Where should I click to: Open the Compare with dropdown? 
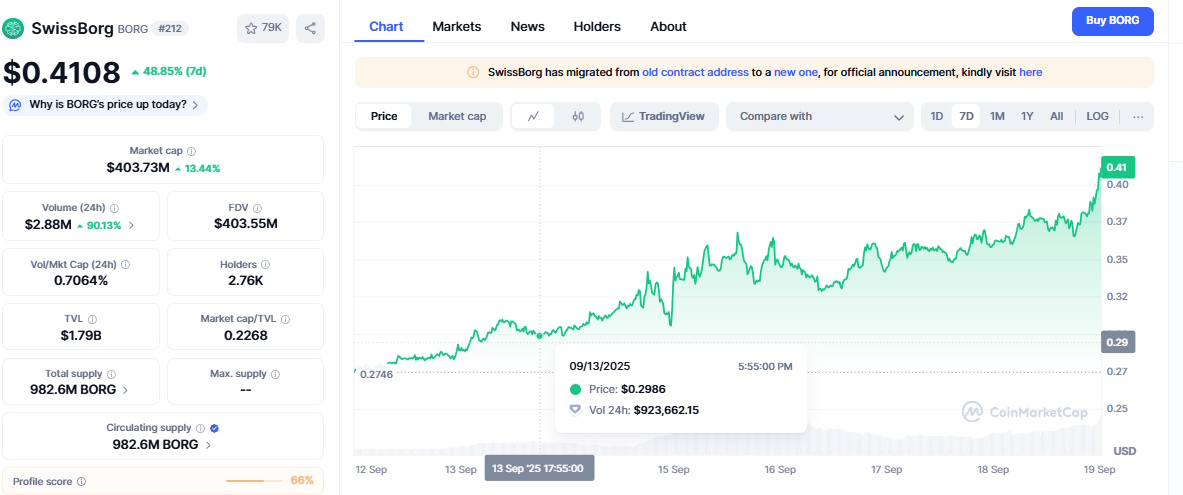[820, 116]
